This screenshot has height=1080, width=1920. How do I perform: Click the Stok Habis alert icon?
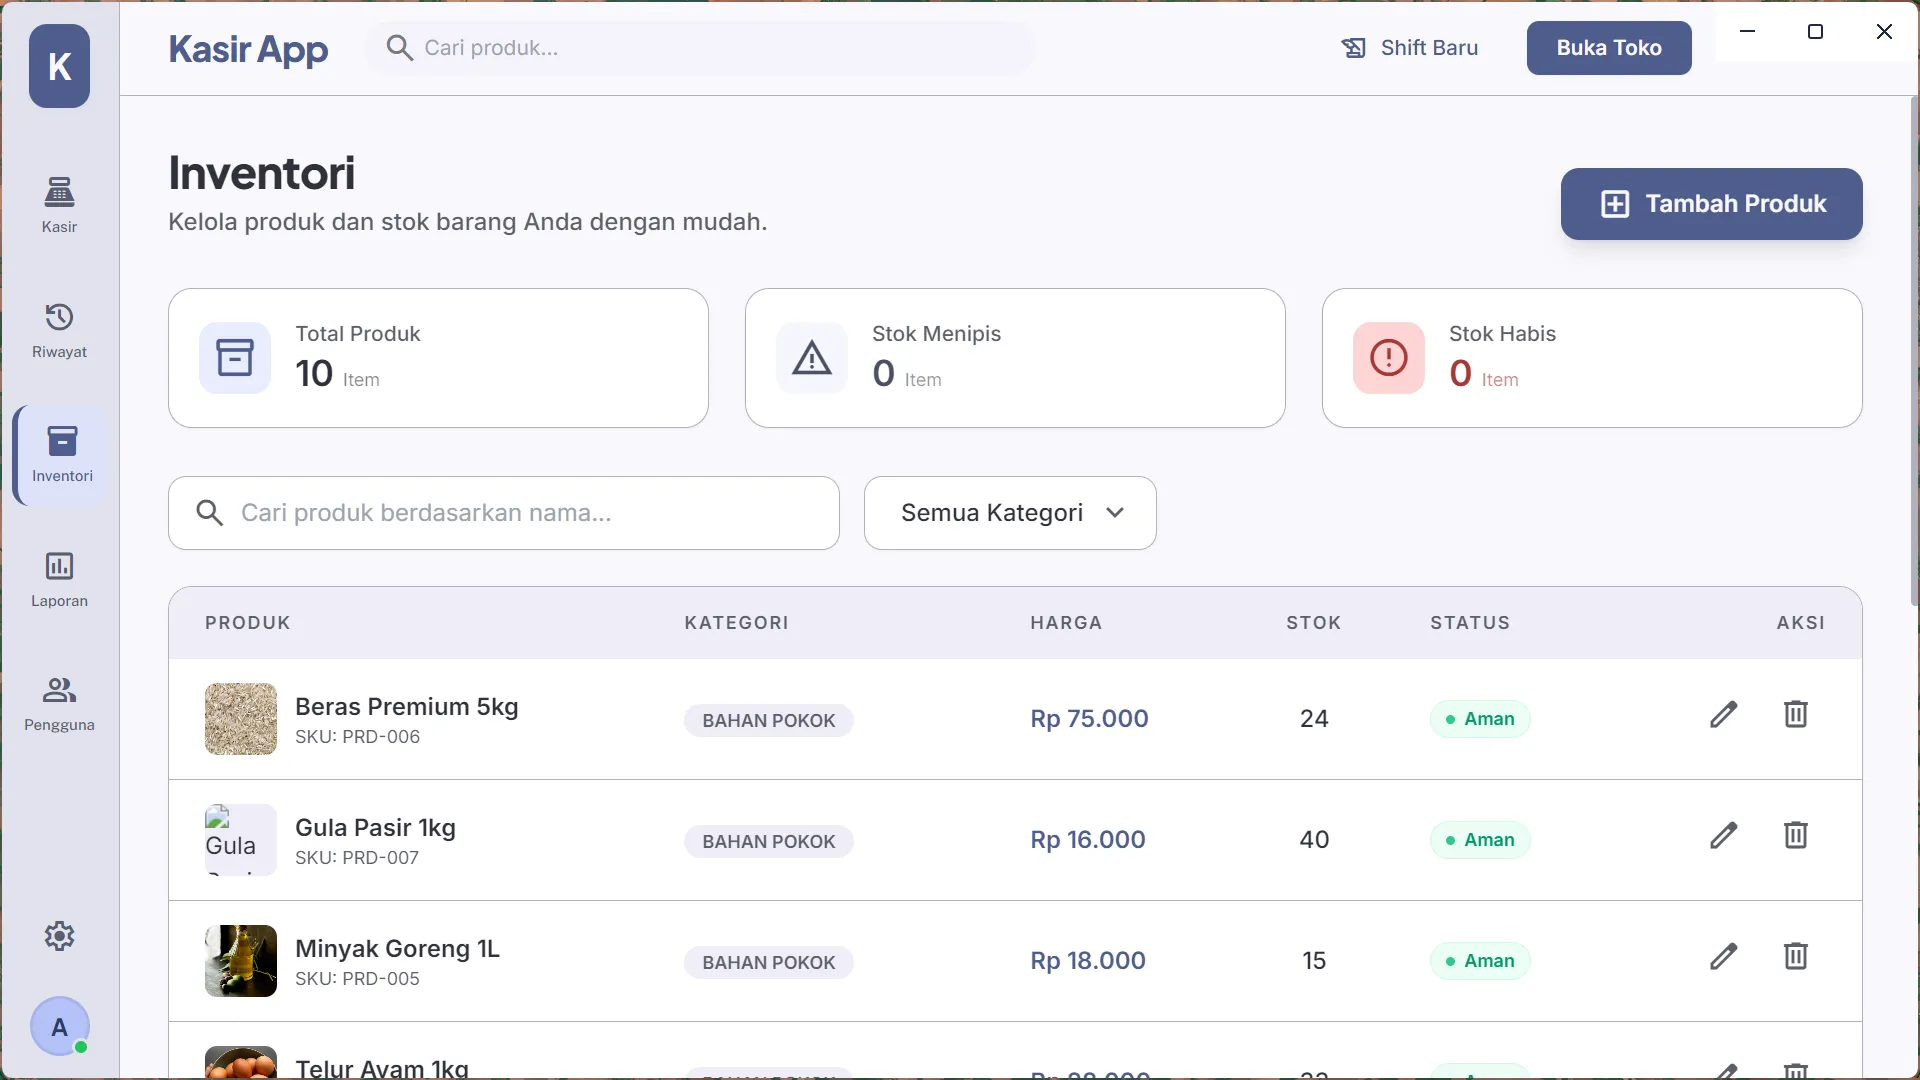click(1389, 357)
